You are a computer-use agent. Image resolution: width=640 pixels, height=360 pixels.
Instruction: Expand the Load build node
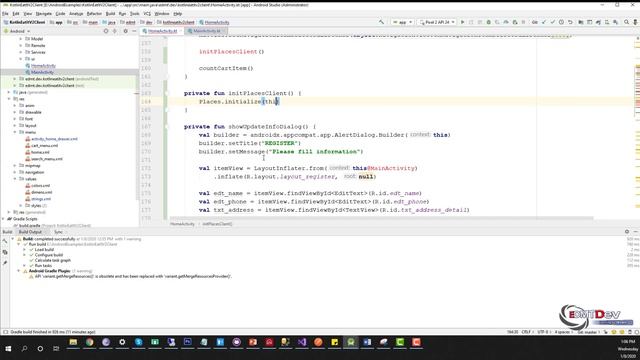click(x=24, y=249)
